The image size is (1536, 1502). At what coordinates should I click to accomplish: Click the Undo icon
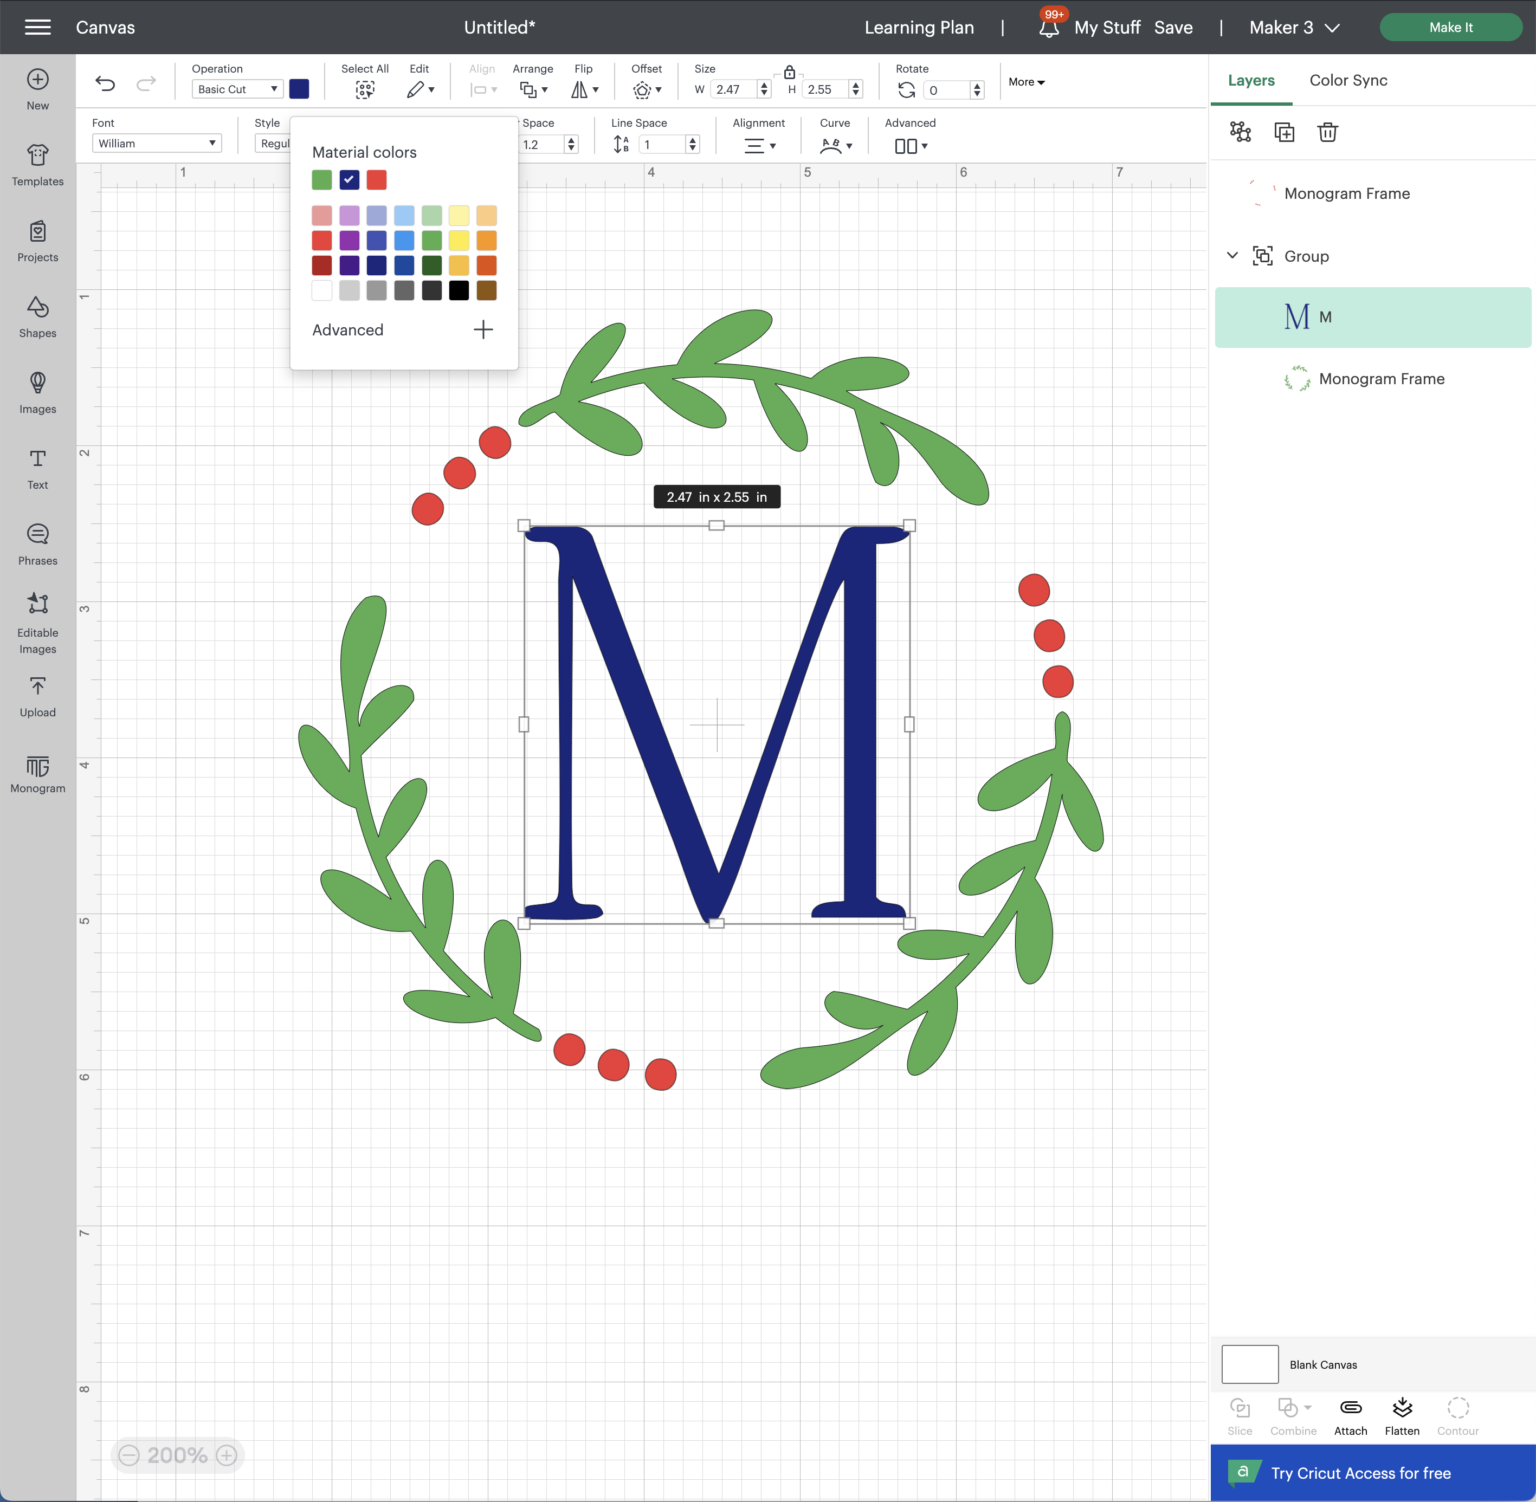(106, 83)
